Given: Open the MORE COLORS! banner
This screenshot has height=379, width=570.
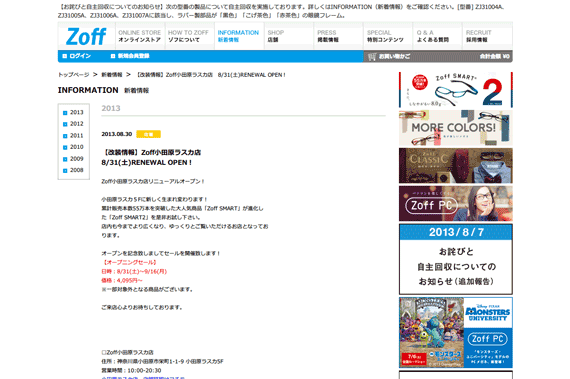Looking at the screenshot, I should click(455, 128).
